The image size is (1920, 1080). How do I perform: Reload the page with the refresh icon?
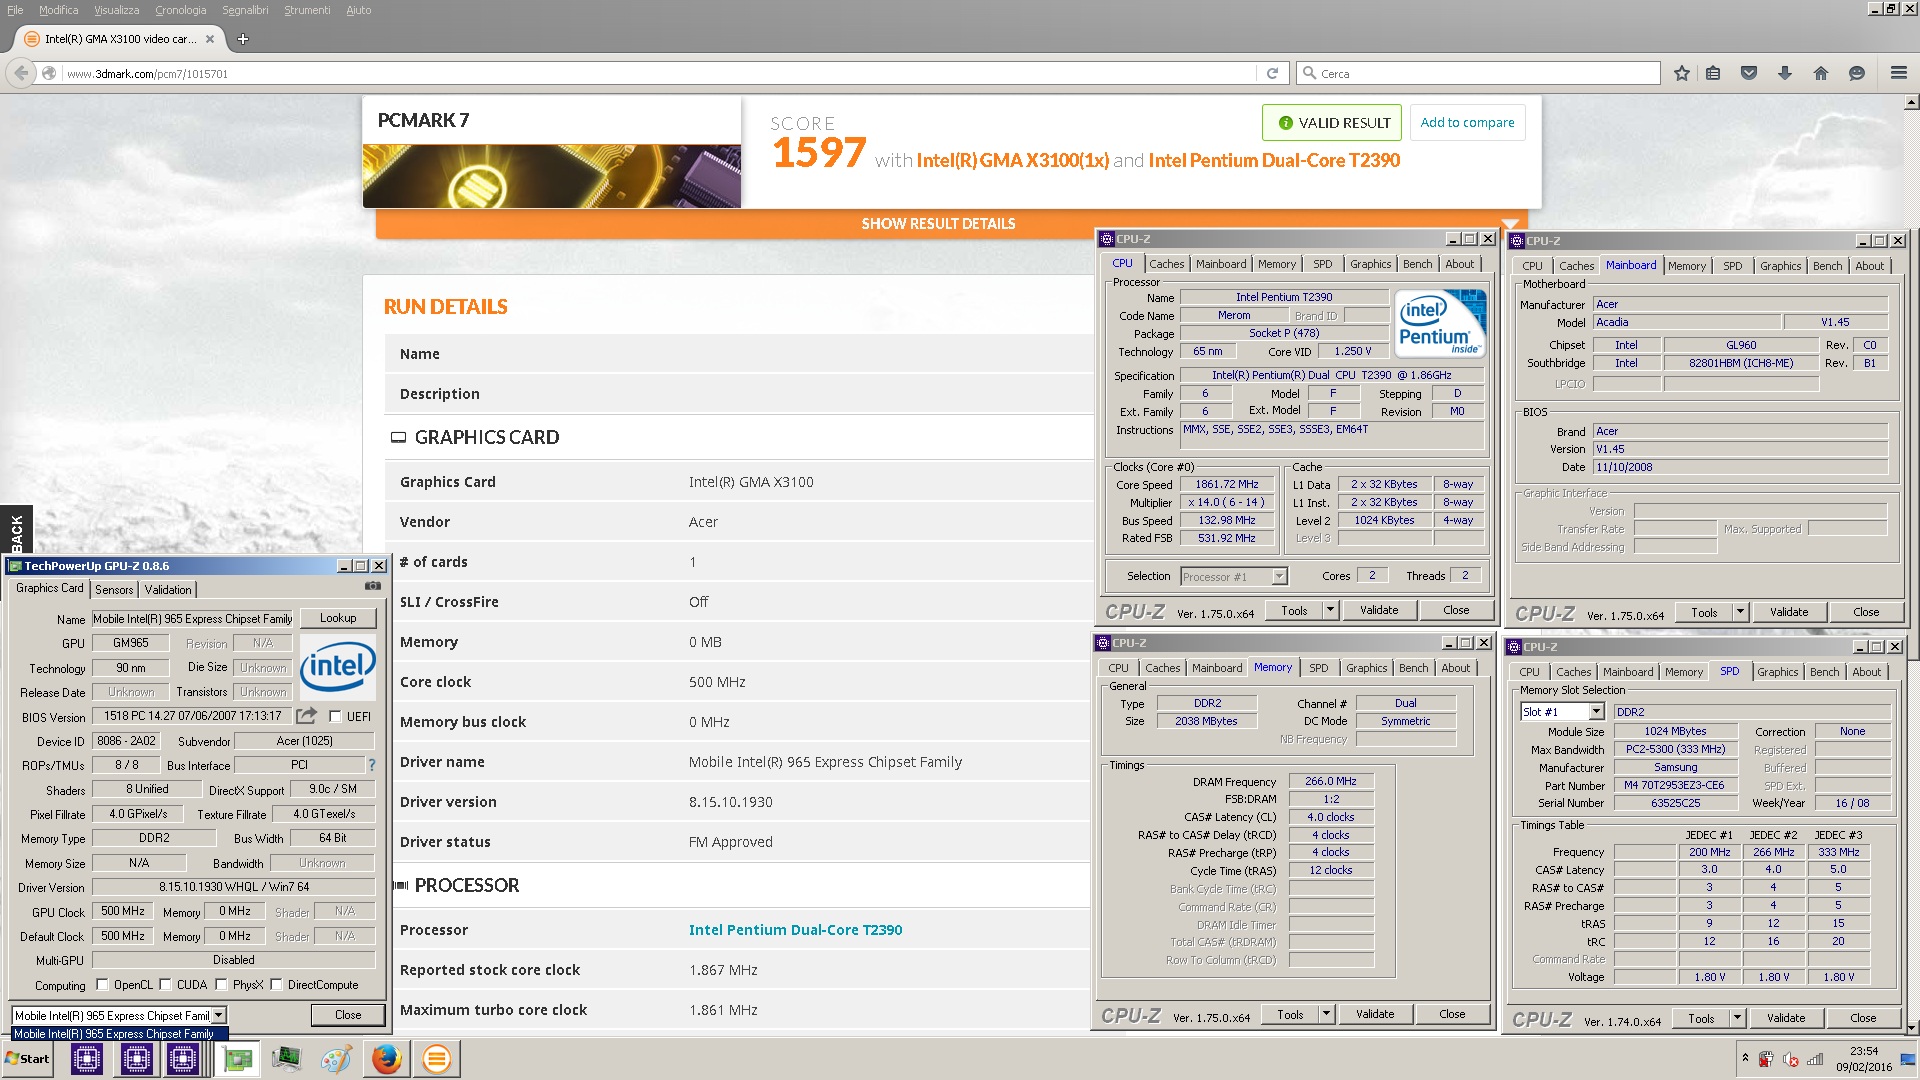coord(1272,73)
